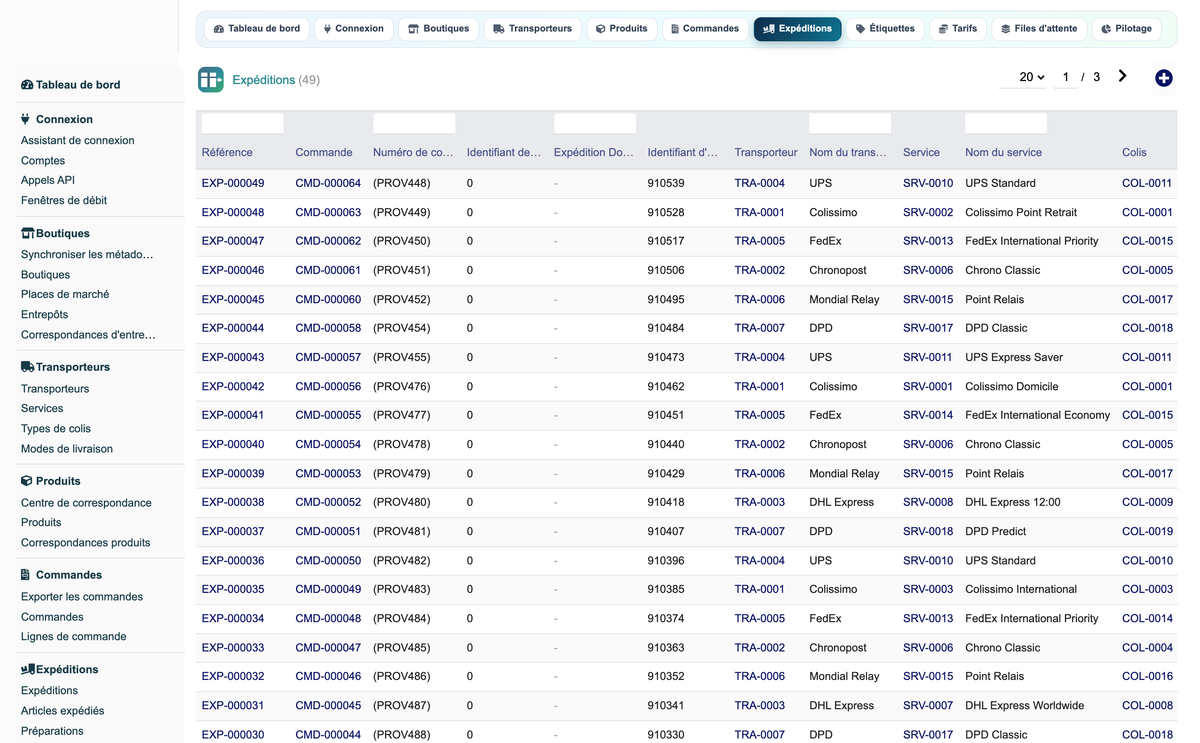The width and height of the screenshot is (1200, 743).
Task: Click the page number input field
Action: (1065, 77)
